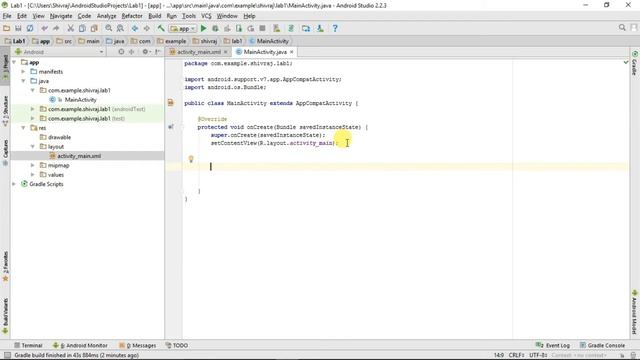Open the Build menu
This screenshot has height=360, width=640.
point(154,16)
